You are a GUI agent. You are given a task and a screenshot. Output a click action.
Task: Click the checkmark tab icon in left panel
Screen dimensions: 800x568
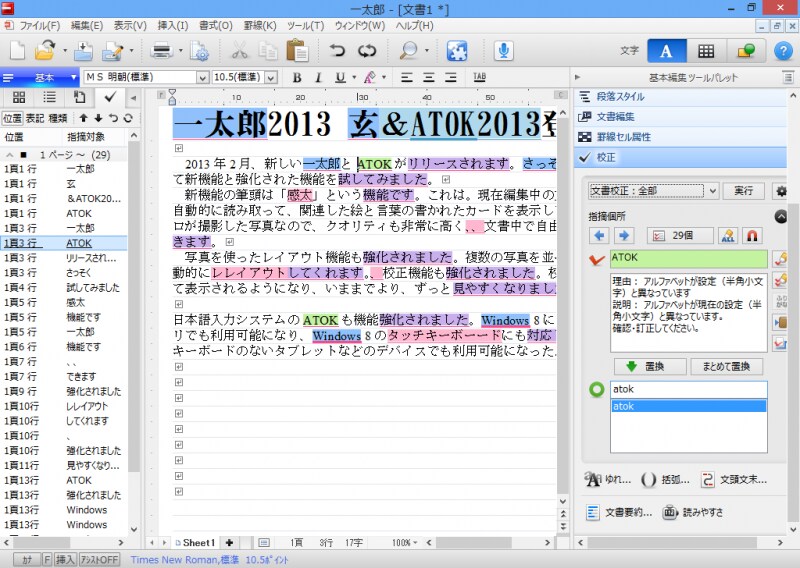110,96
